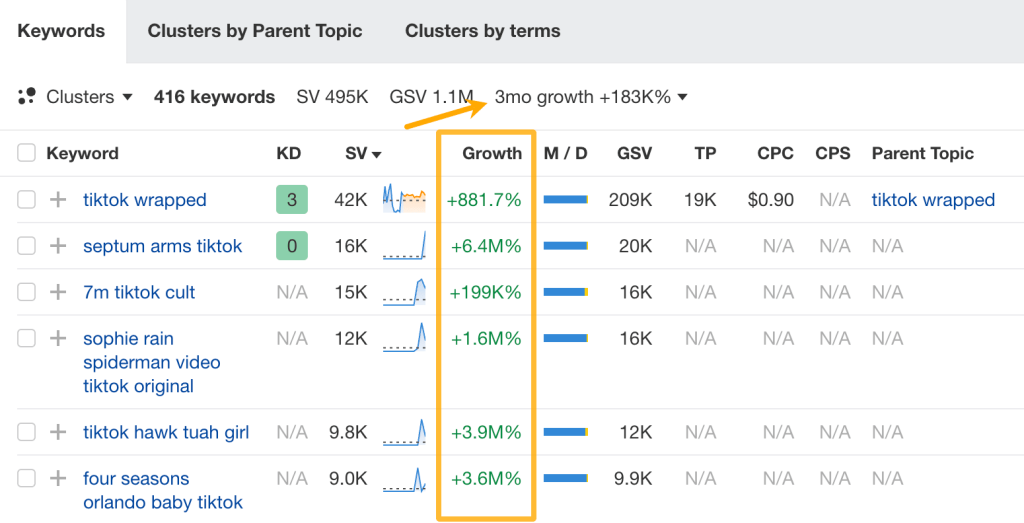This screenshot has width=1024, height=523.
Task: Sort by the SV column arrow
Action: pyautogui.click(x=377, y=155)
